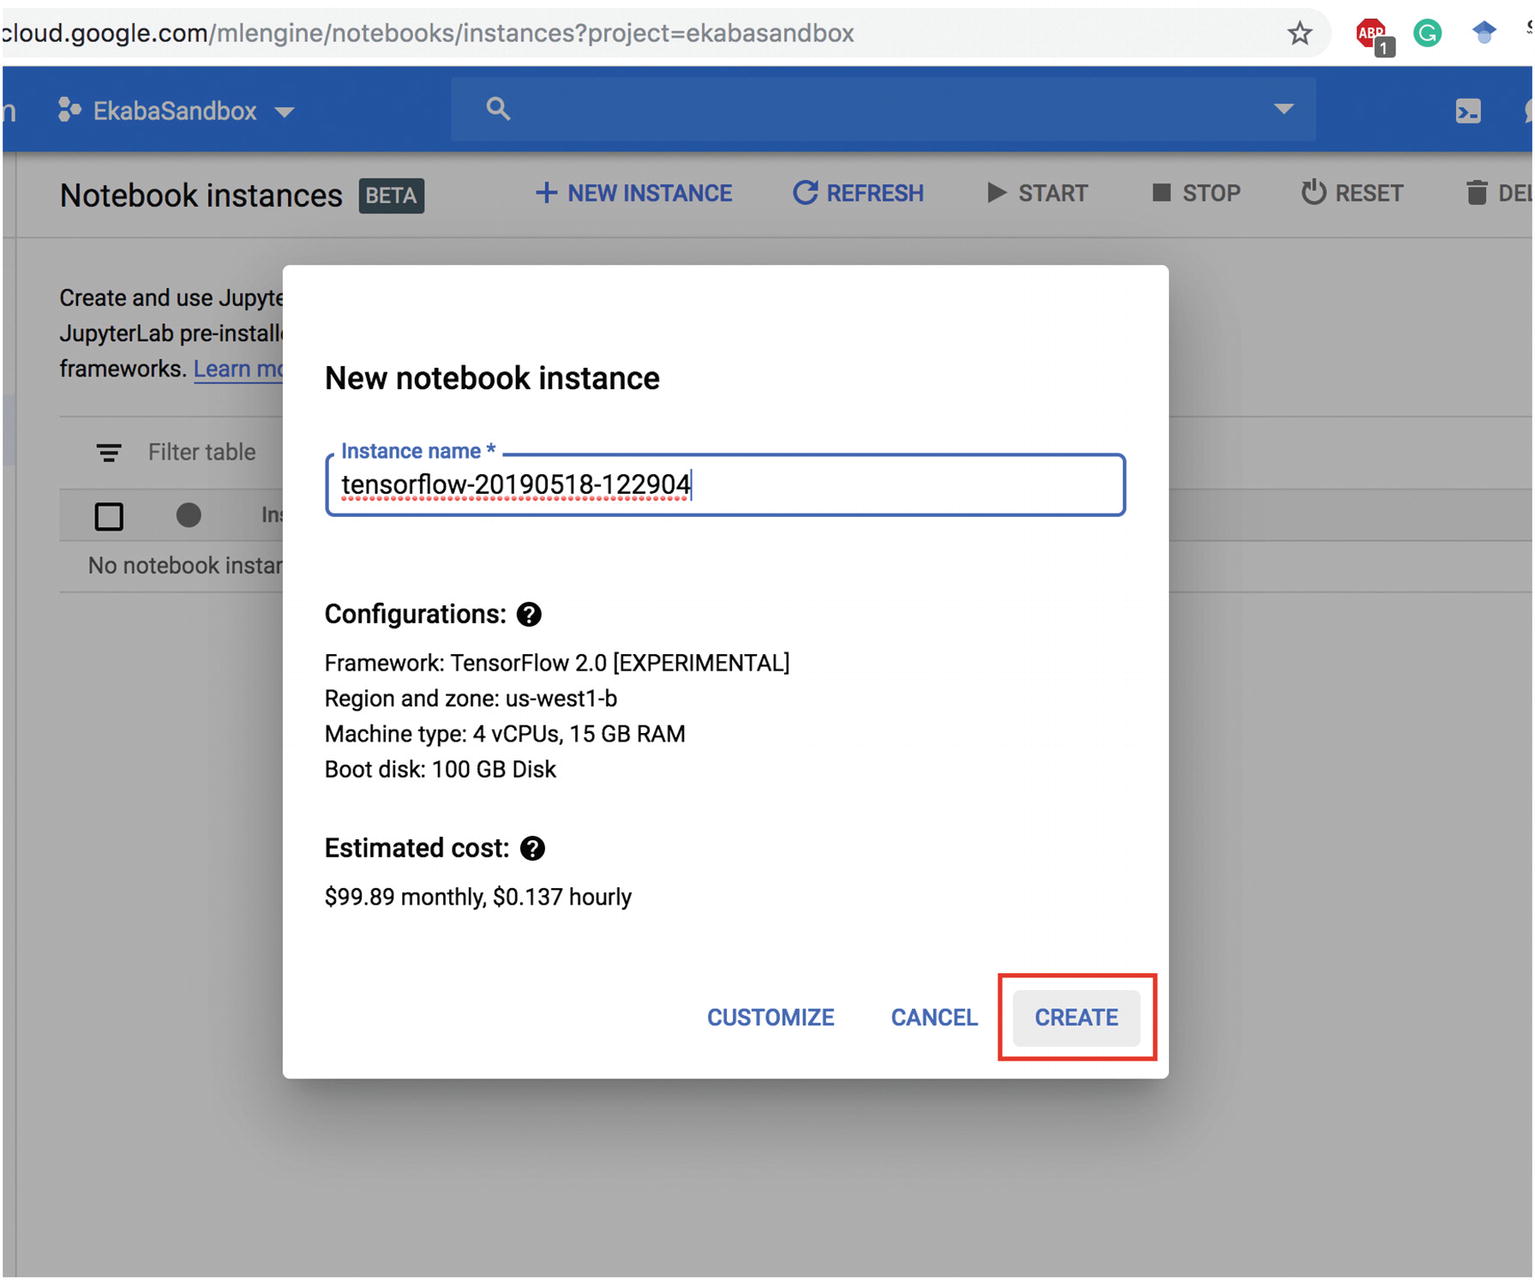The image size is (1535, 1280).
Task: Click the Filter table icon
Action: [x=109, y=453]
